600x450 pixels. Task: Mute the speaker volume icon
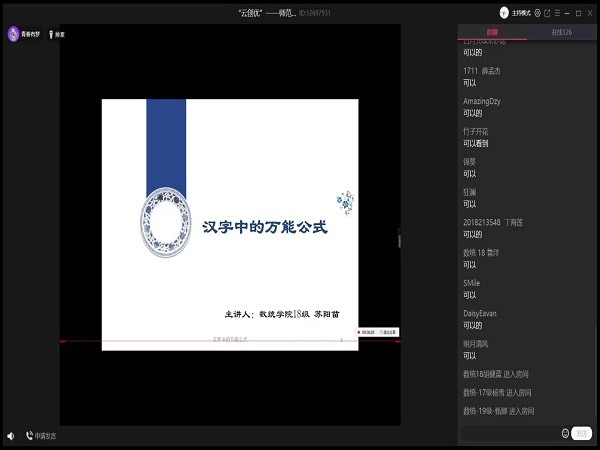click(11, 436)
